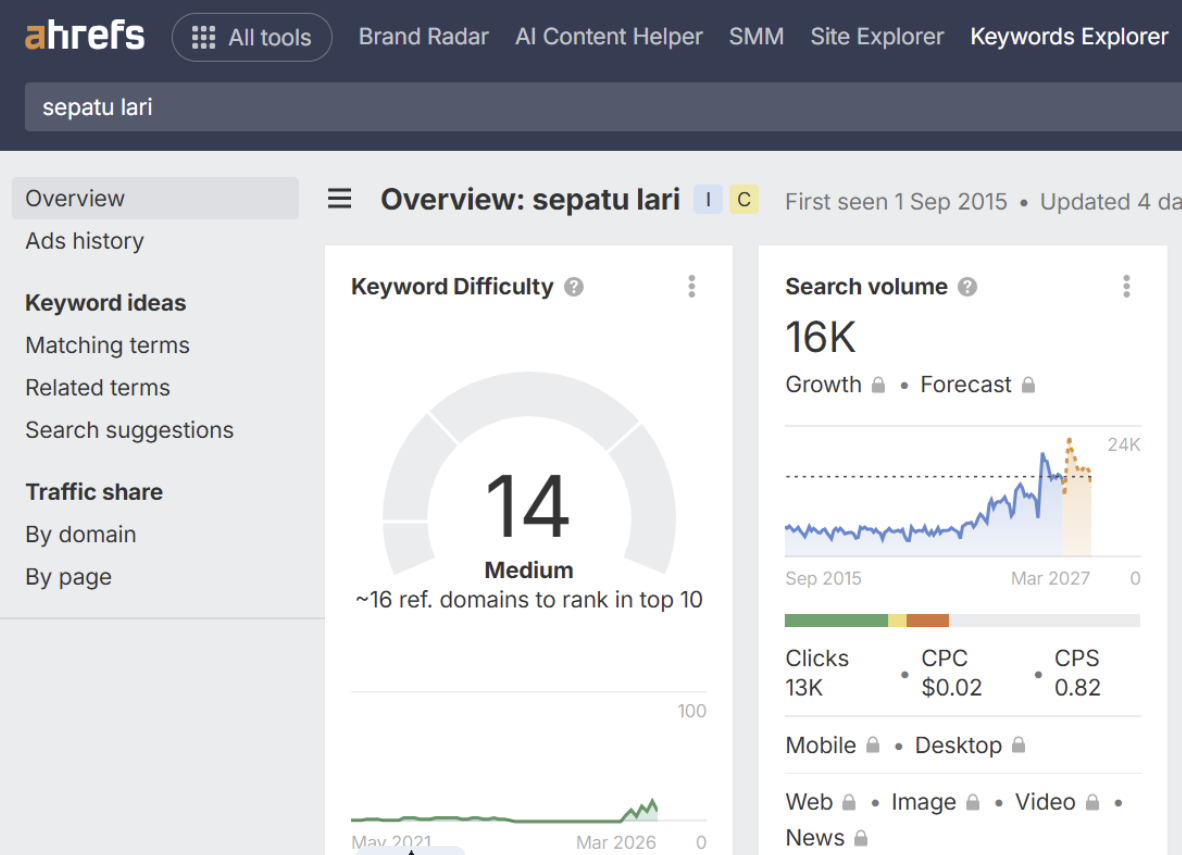Viewport: 1182px width, 855px height.
Task: Toggle the sidebar hamburger menu icon
Action: [339, 199]
